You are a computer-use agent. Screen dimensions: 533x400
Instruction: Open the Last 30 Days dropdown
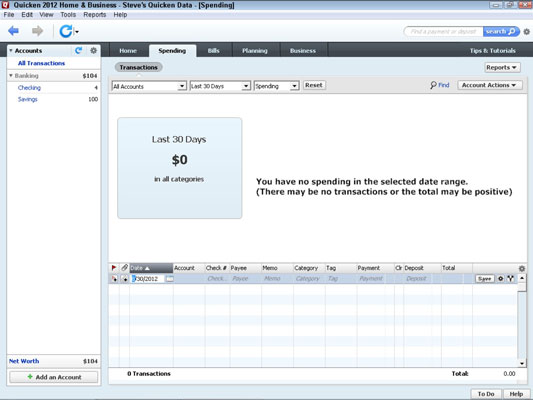click(x=220, y=86)
